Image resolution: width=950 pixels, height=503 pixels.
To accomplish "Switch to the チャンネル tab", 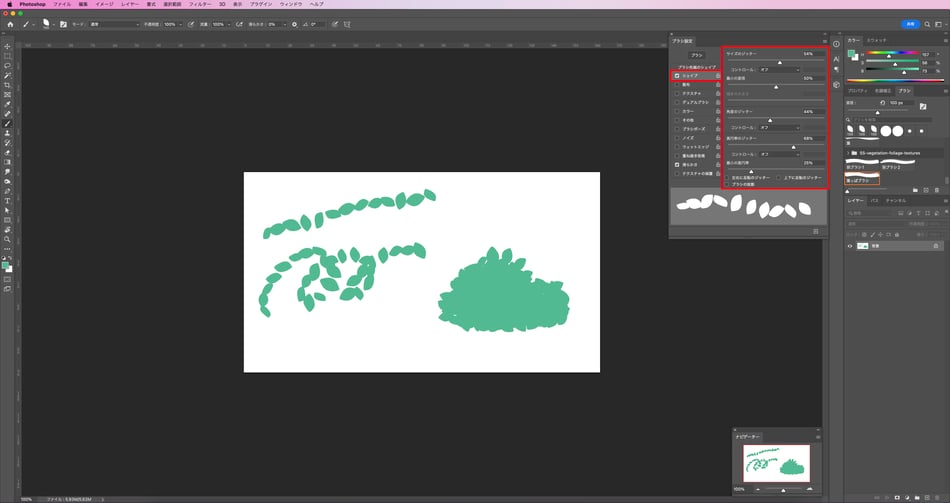I will click(895, 200).
